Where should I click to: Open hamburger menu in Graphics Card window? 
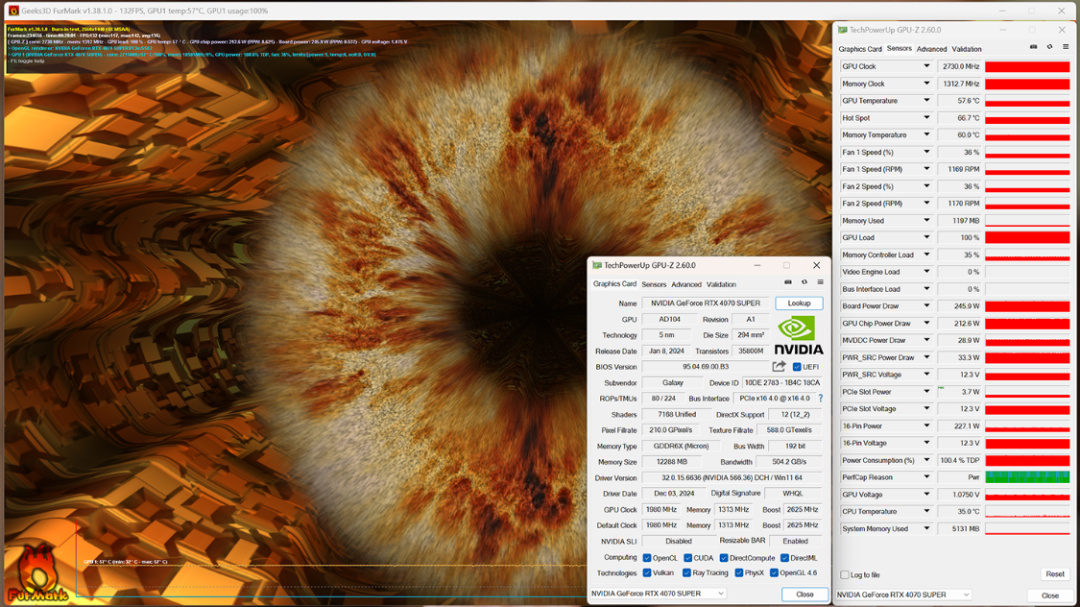point(820,283)
